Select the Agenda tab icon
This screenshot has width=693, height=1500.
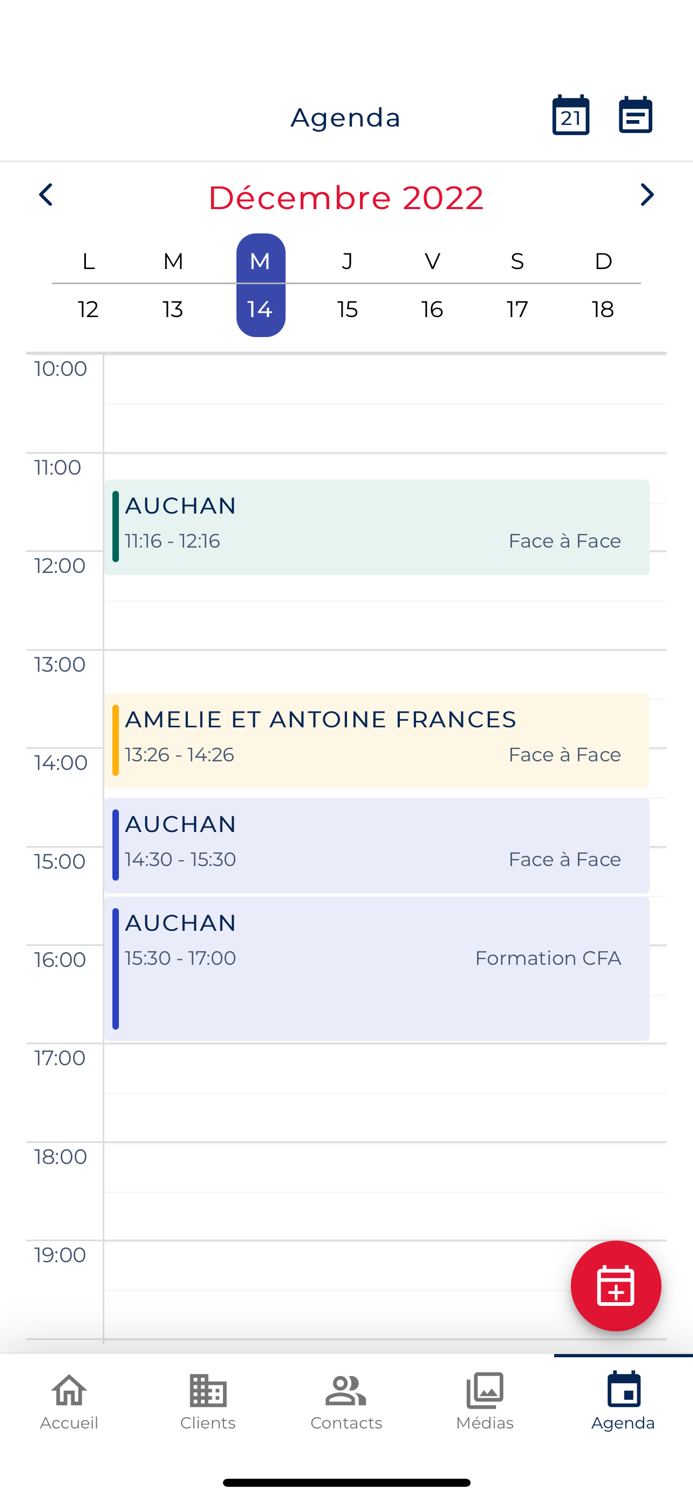(x=623, y=1390)
